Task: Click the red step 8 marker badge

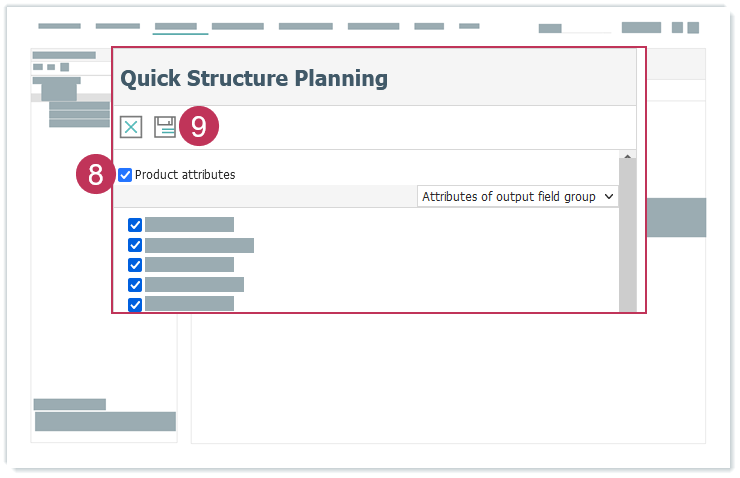Action: 96,175
